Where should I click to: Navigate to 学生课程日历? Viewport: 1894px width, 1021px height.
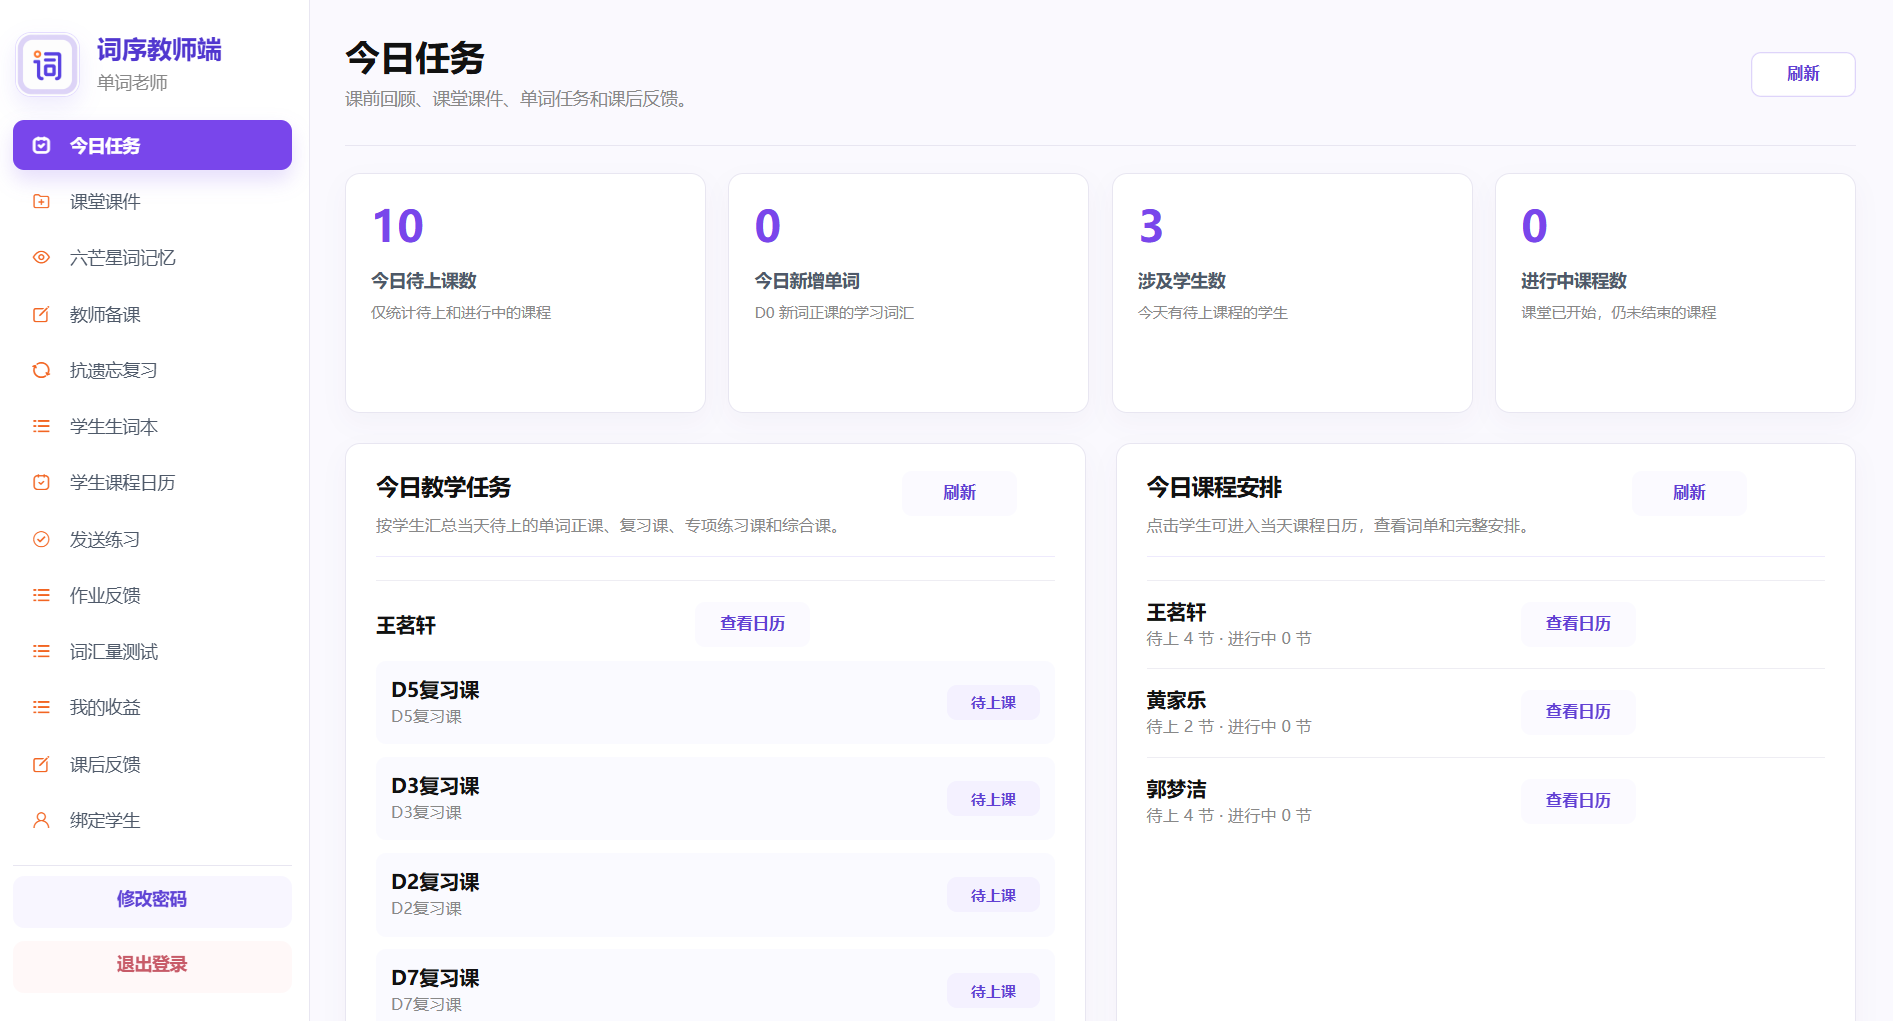coord(152,482)
